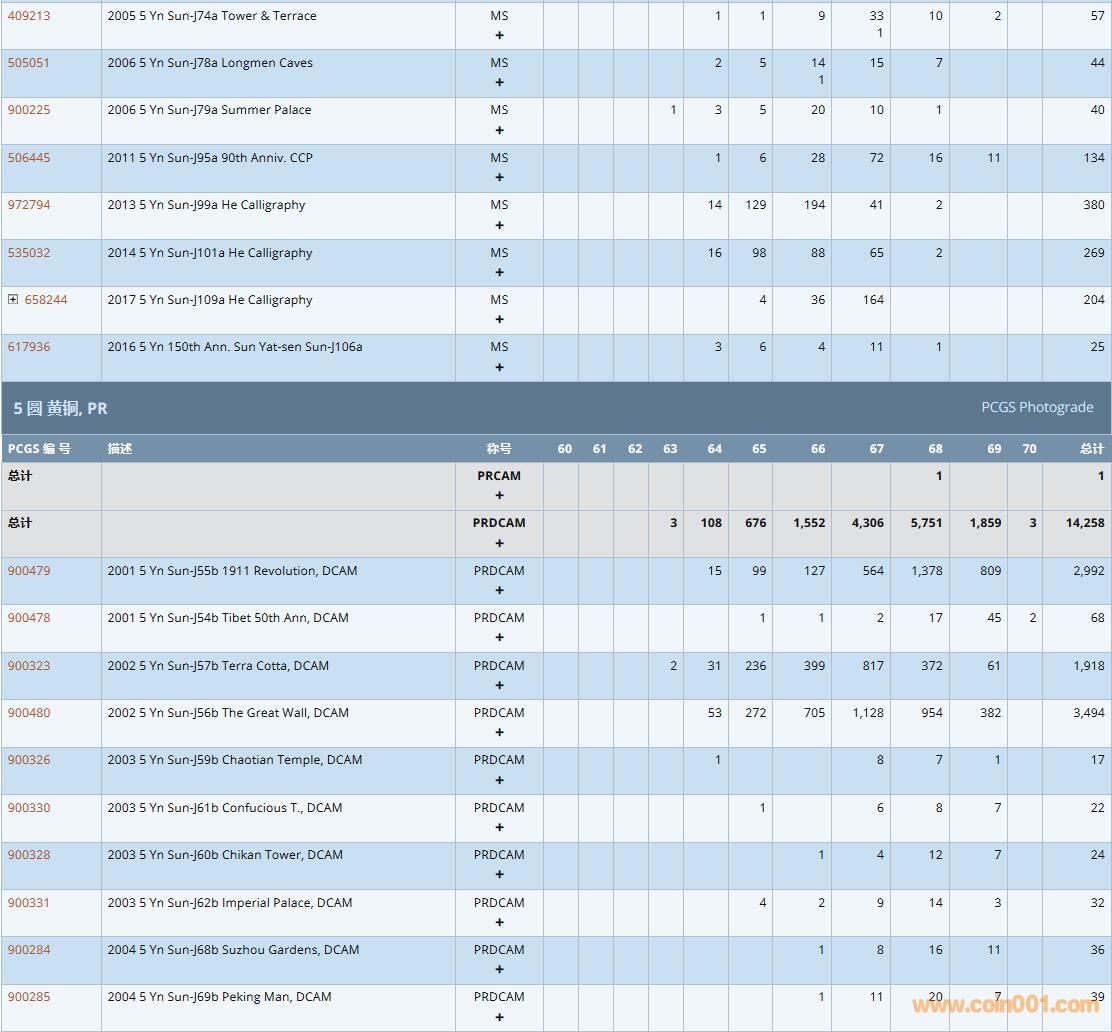Click plus under PRDCAM for Chaotian Temple row
The height and width of the screenshot is (1032, 1112).
(499, 780)
